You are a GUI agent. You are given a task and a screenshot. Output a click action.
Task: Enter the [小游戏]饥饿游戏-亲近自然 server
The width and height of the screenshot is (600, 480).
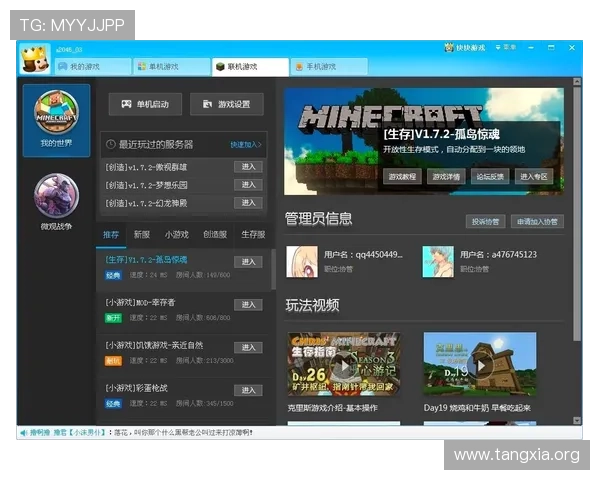coord(248,348)
